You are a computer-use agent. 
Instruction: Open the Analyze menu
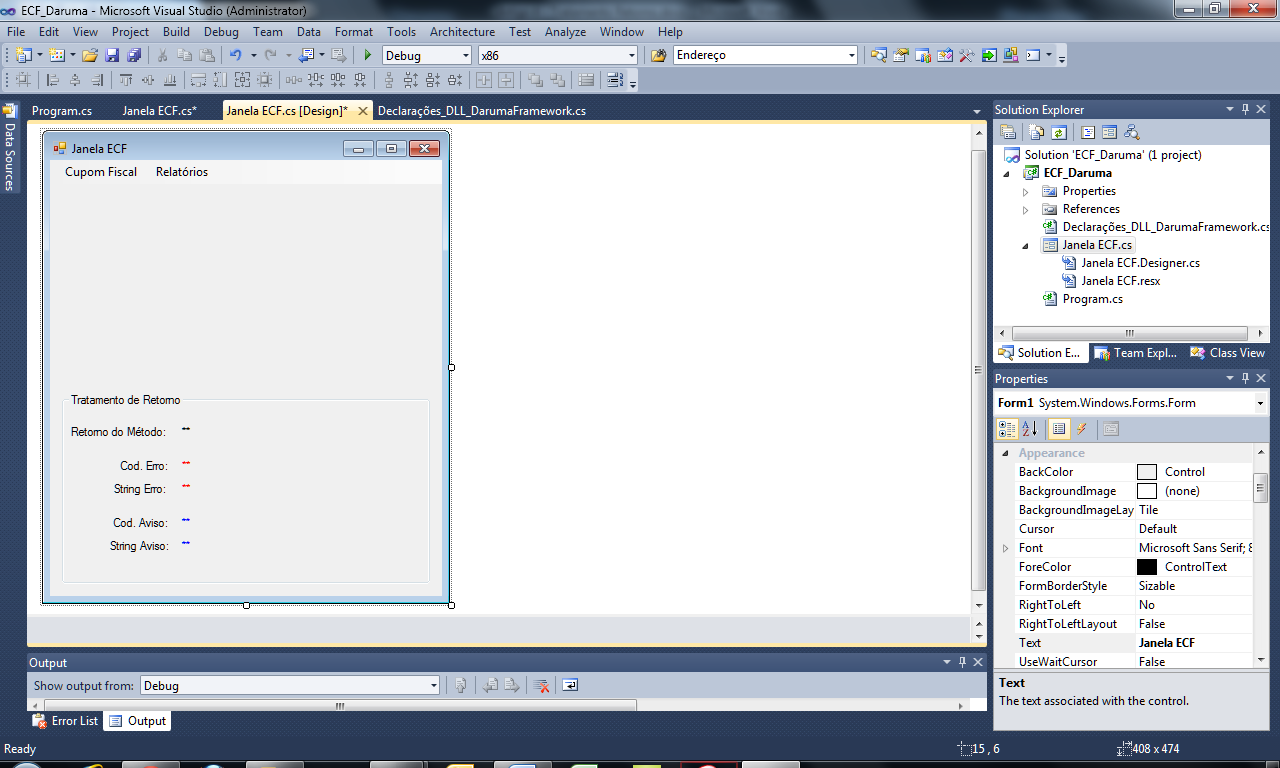tap(565, 32)
